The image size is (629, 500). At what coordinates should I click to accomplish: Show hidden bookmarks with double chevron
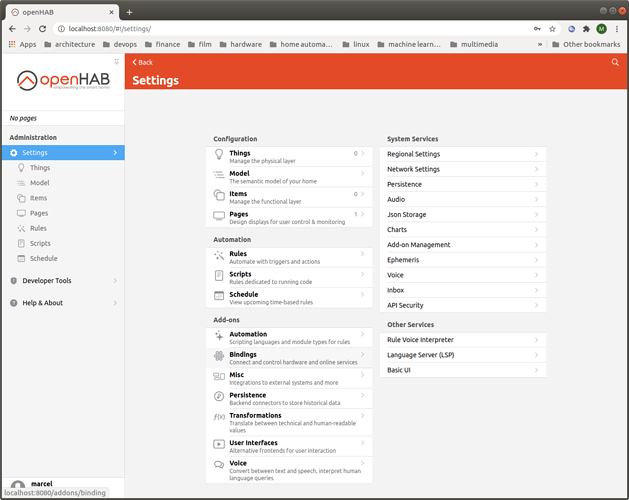point(540,44)
